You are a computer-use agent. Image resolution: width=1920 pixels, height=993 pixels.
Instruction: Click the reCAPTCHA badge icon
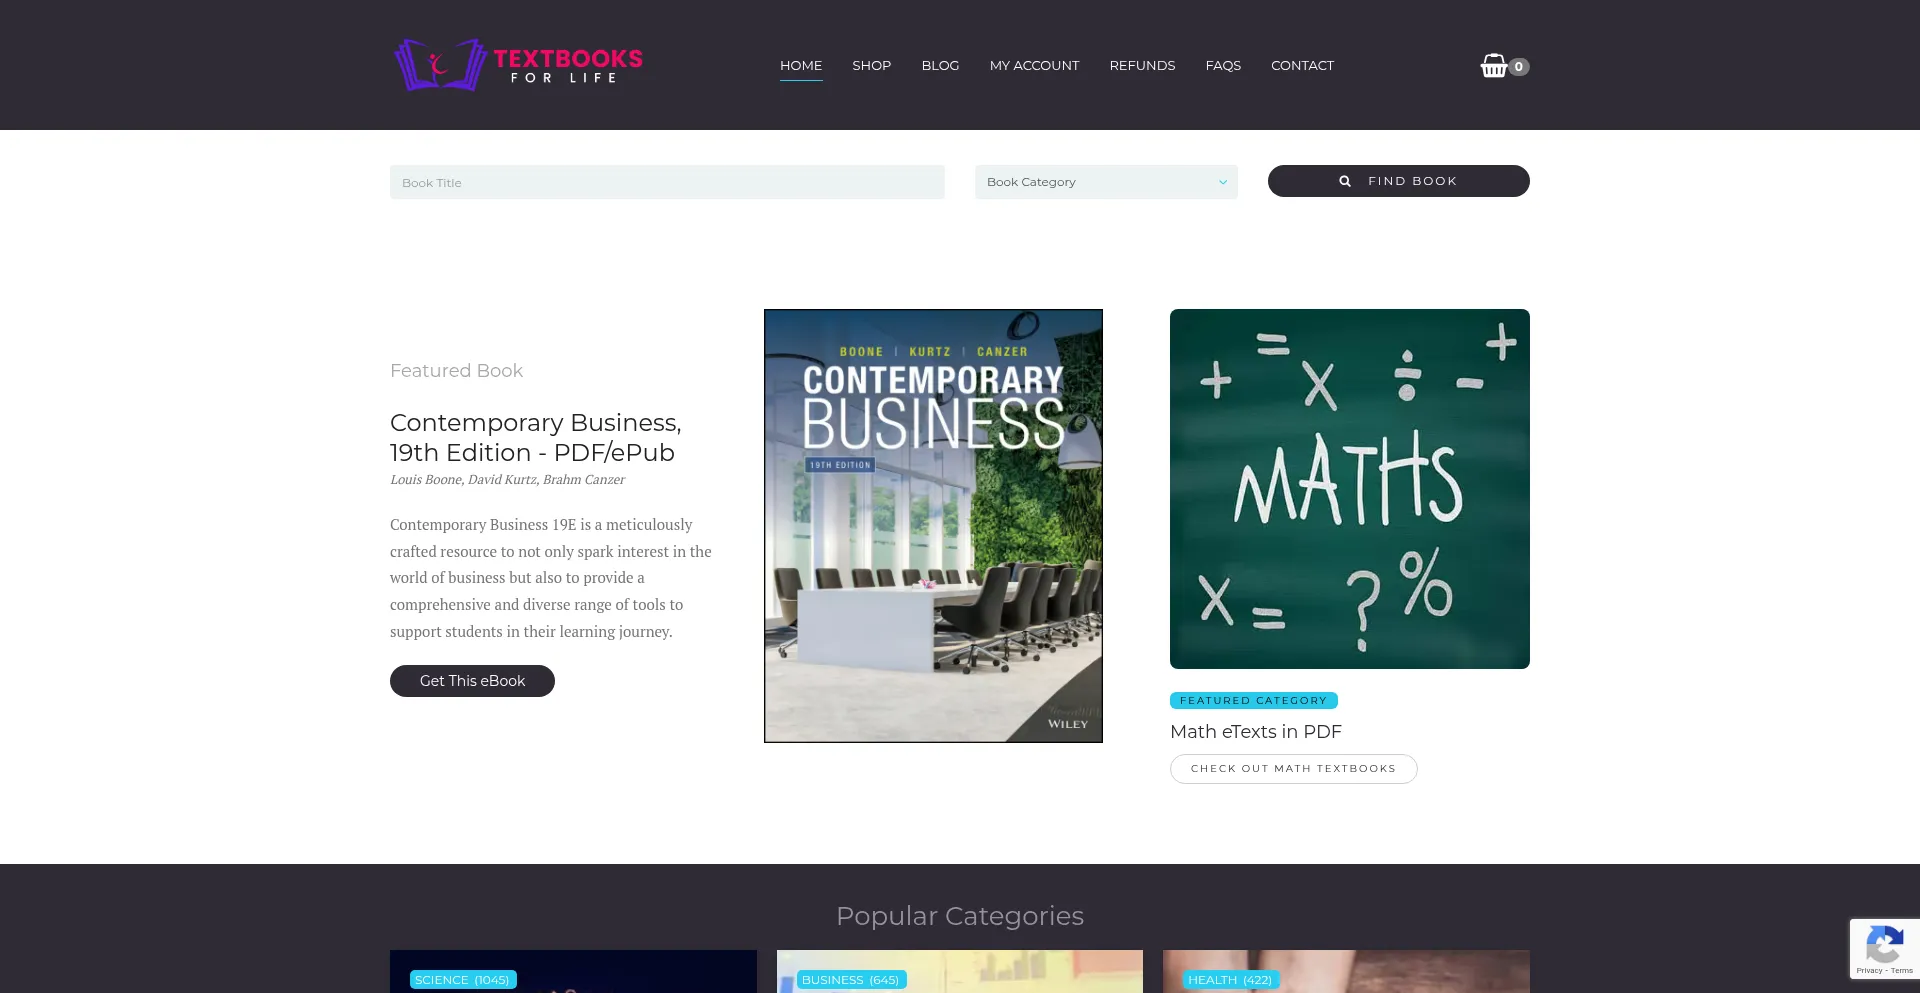[x=1884, y=944]
